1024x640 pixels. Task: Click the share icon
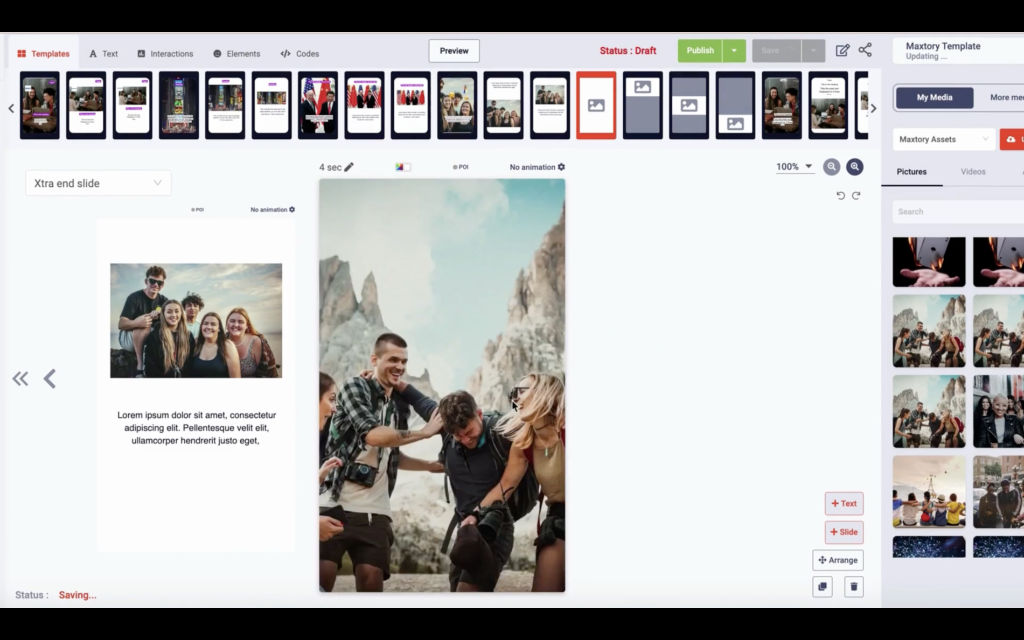[x=865, y=50]
